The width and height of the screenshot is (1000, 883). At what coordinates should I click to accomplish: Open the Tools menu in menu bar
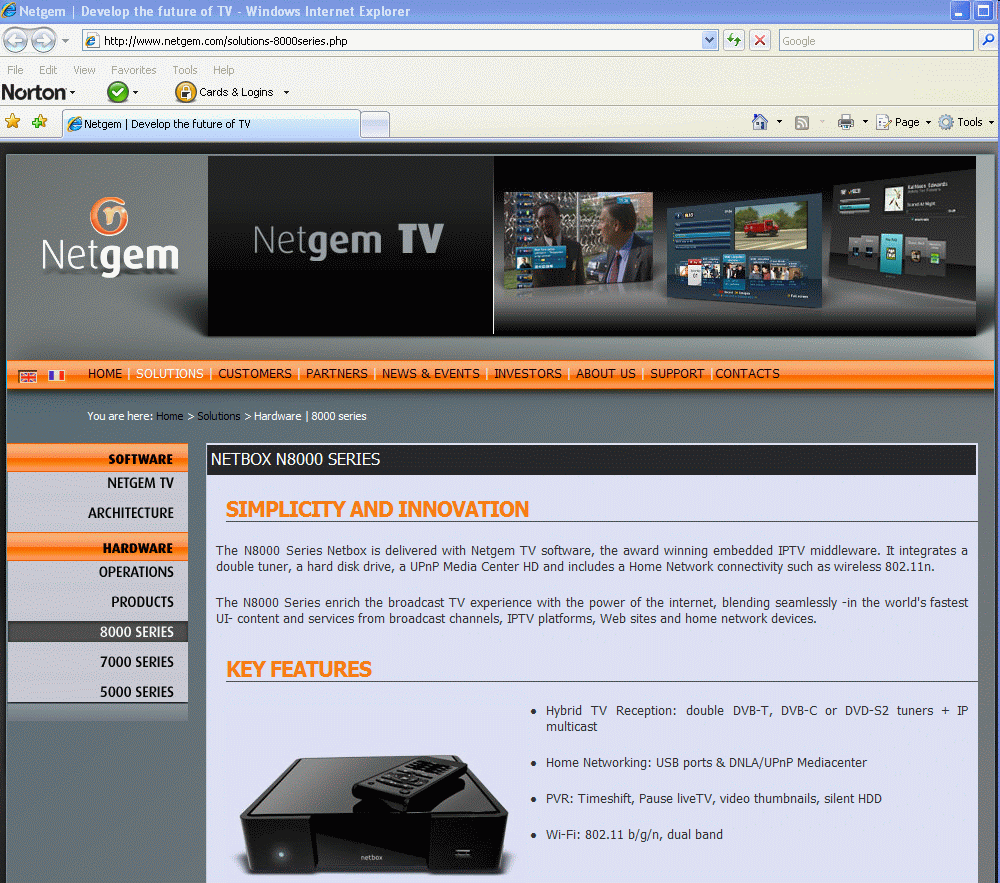(184, 70)
